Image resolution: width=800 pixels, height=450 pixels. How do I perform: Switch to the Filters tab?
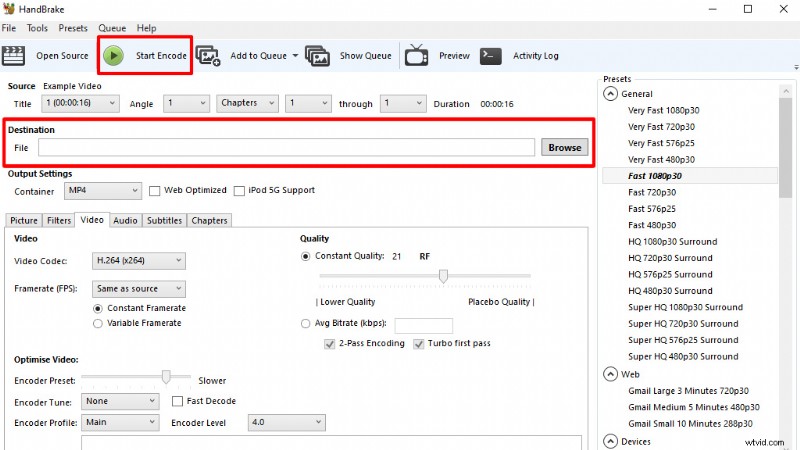pos(59,220)
